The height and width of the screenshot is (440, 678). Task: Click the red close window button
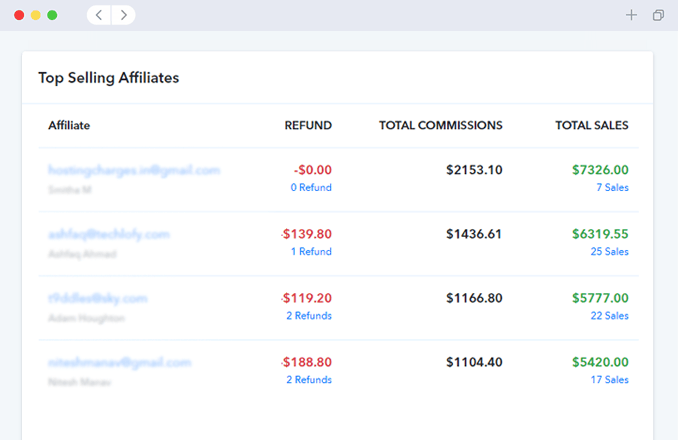[19, 15]
